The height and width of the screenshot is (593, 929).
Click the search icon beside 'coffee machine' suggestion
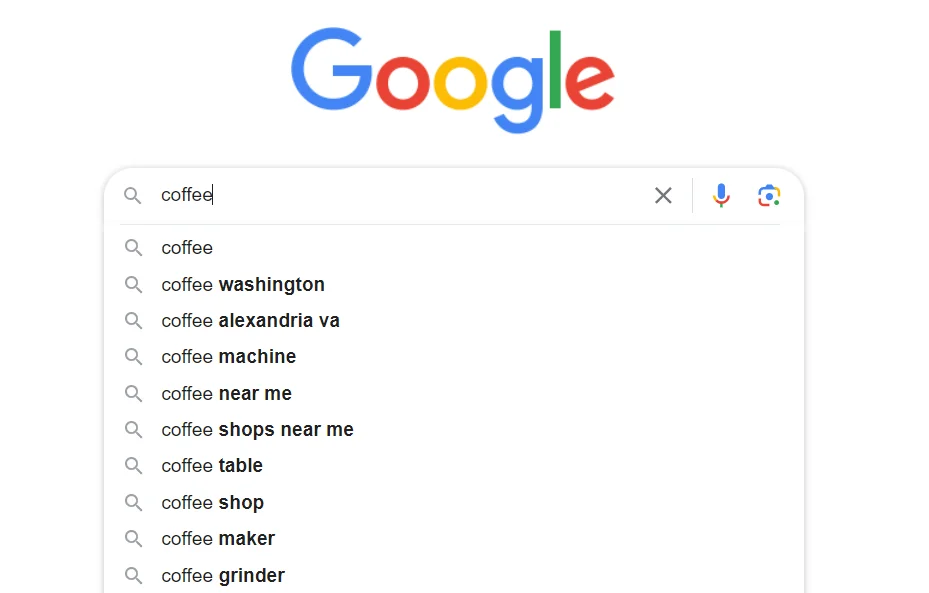tap(133, 356)
